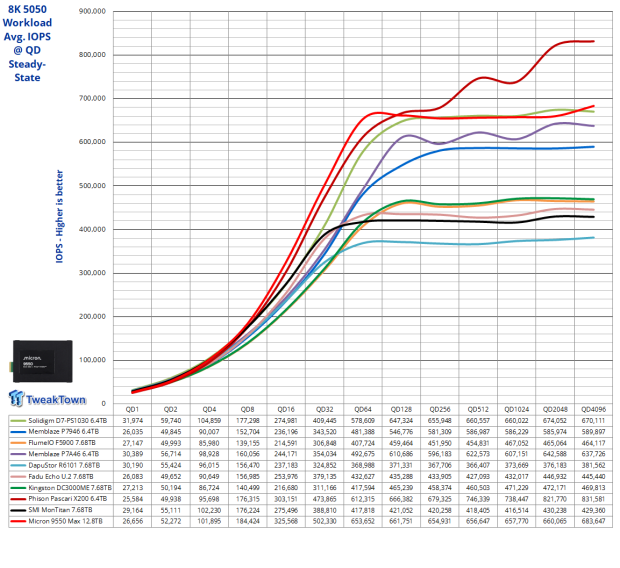Click the 500,000 y-axis label
Screen dimensions: 620x568
click(92, 186)
